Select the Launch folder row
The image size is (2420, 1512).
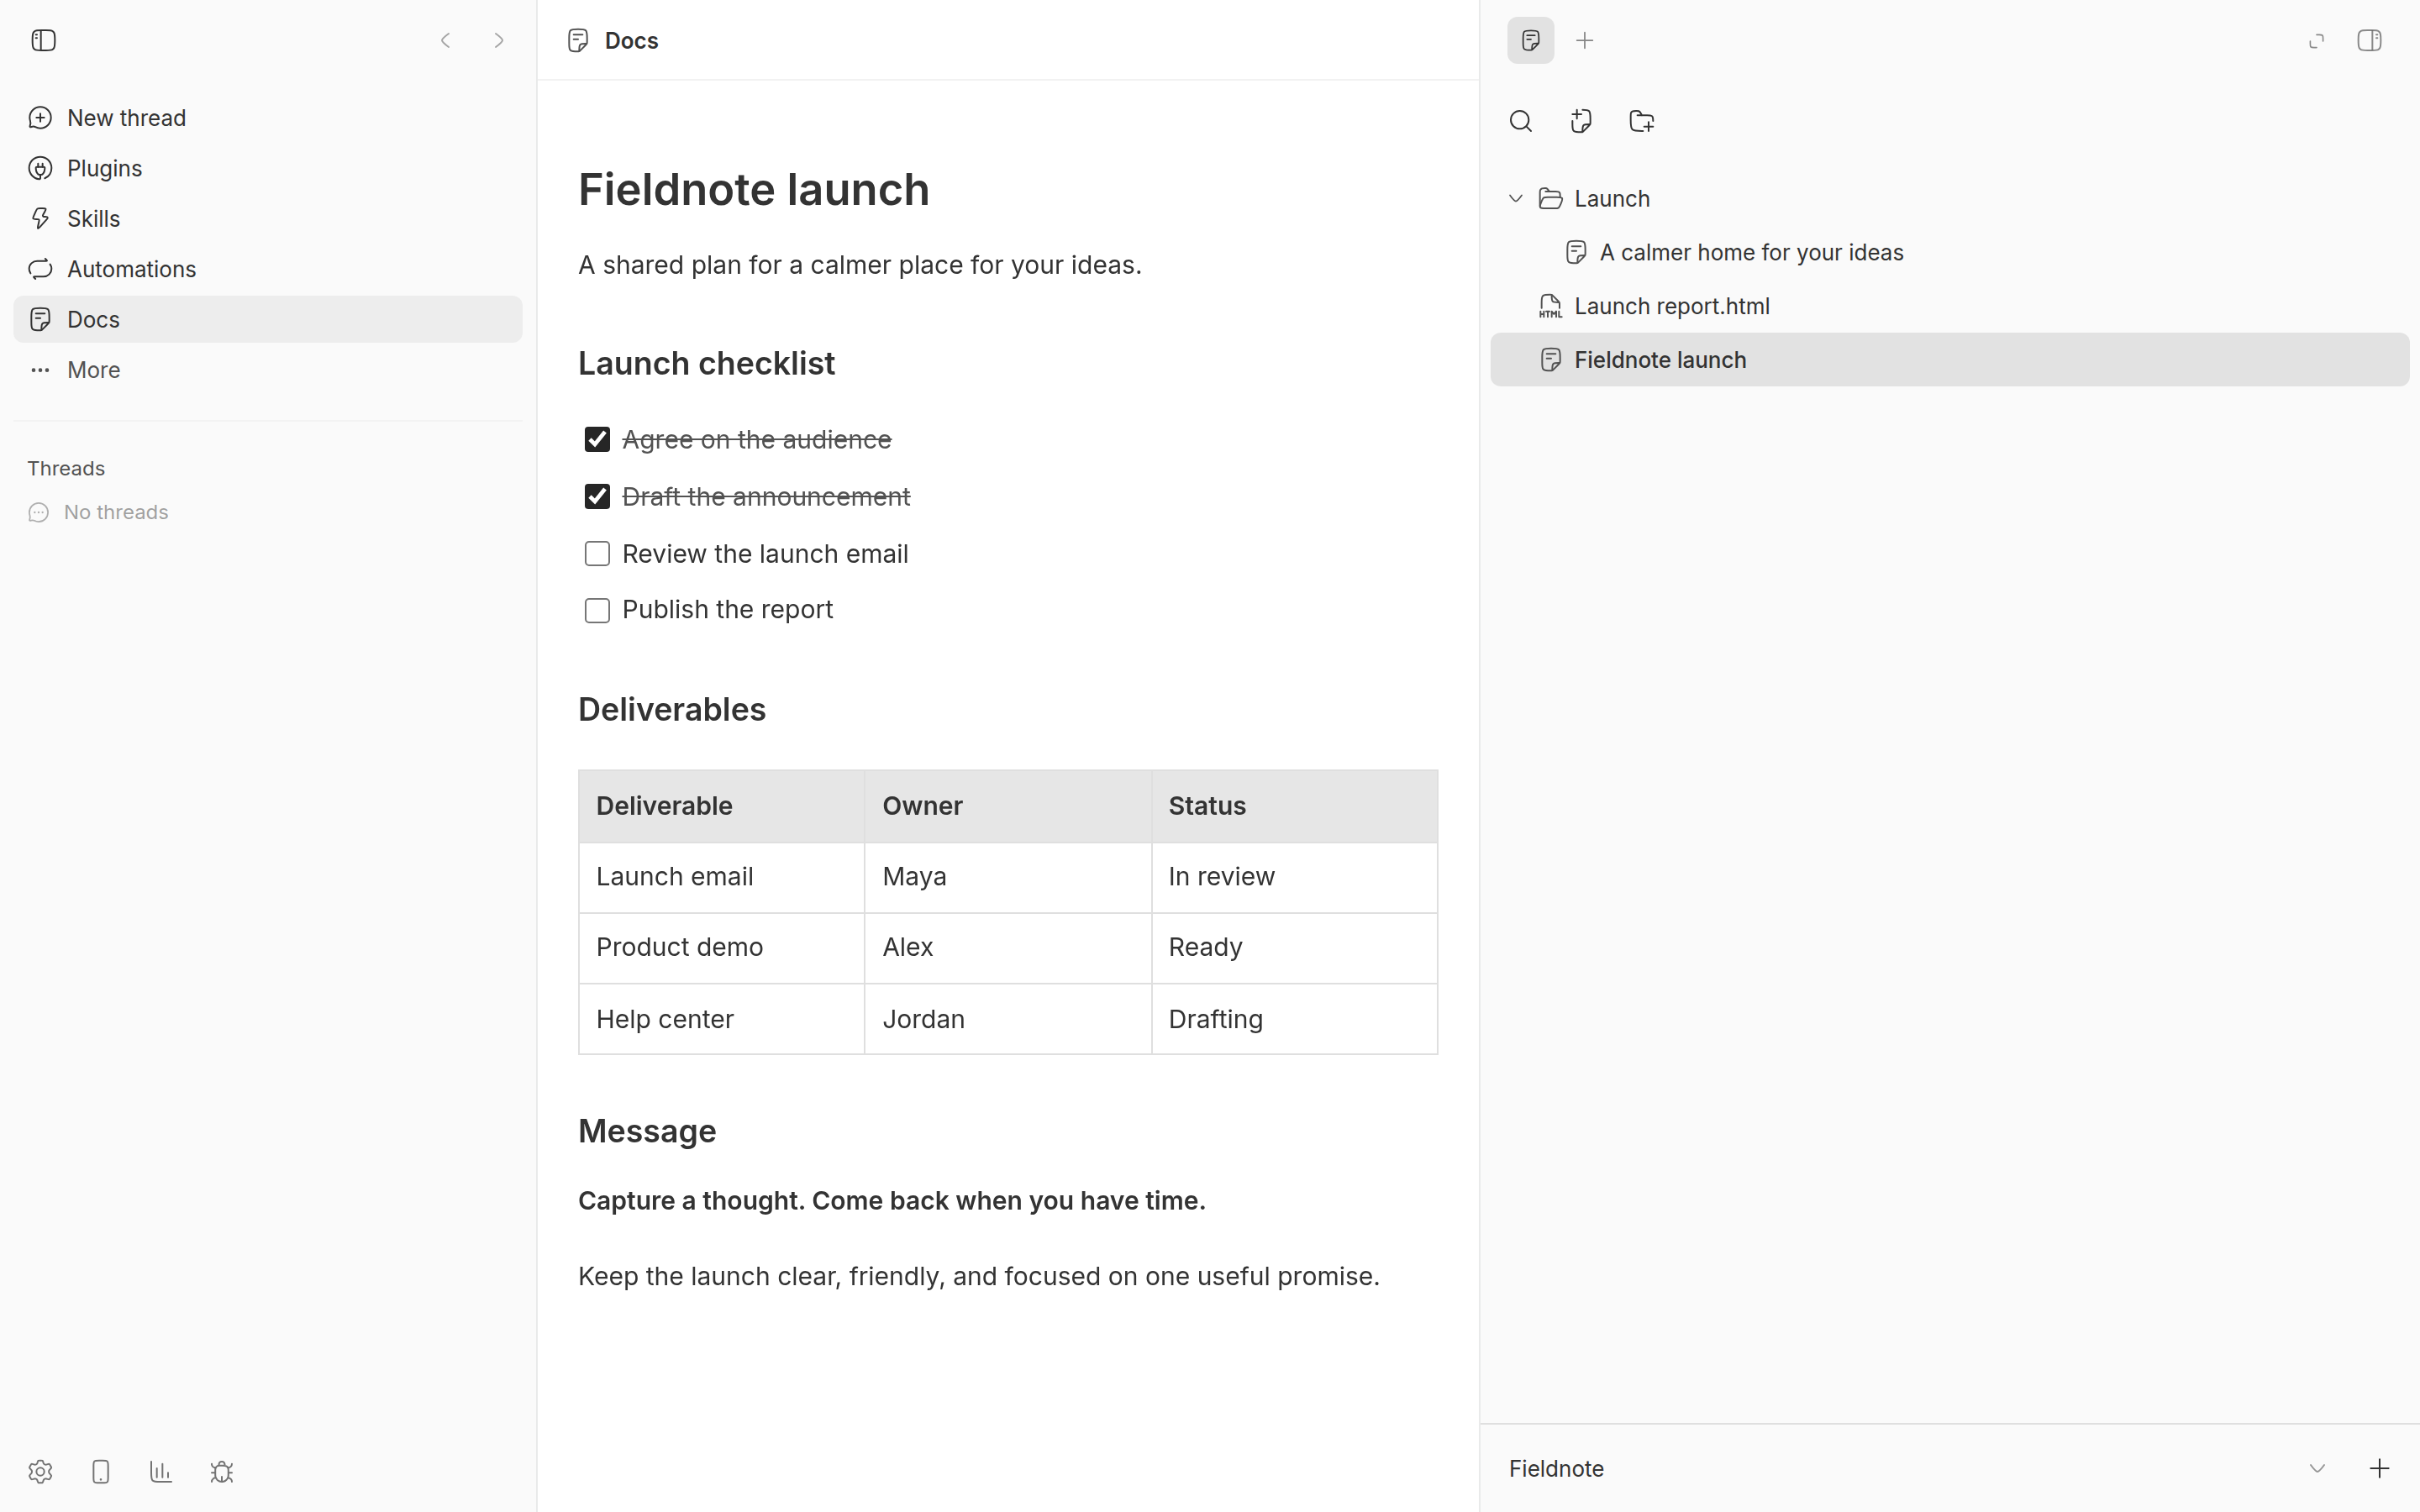point(1950,198)
